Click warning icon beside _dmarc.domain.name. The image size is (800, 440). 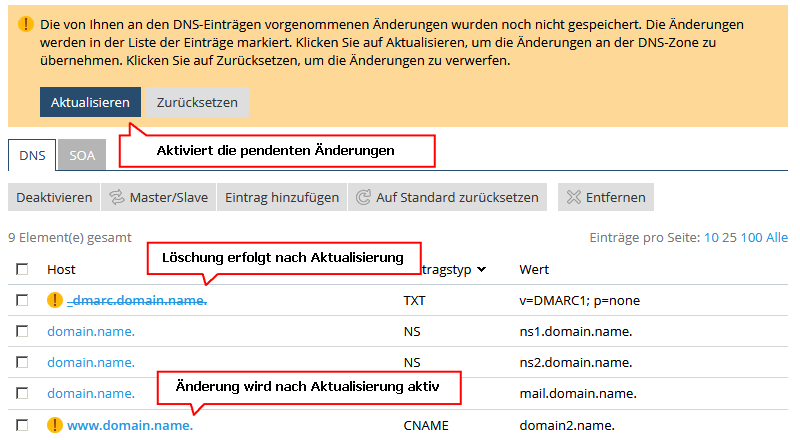[x=55, y=300]
